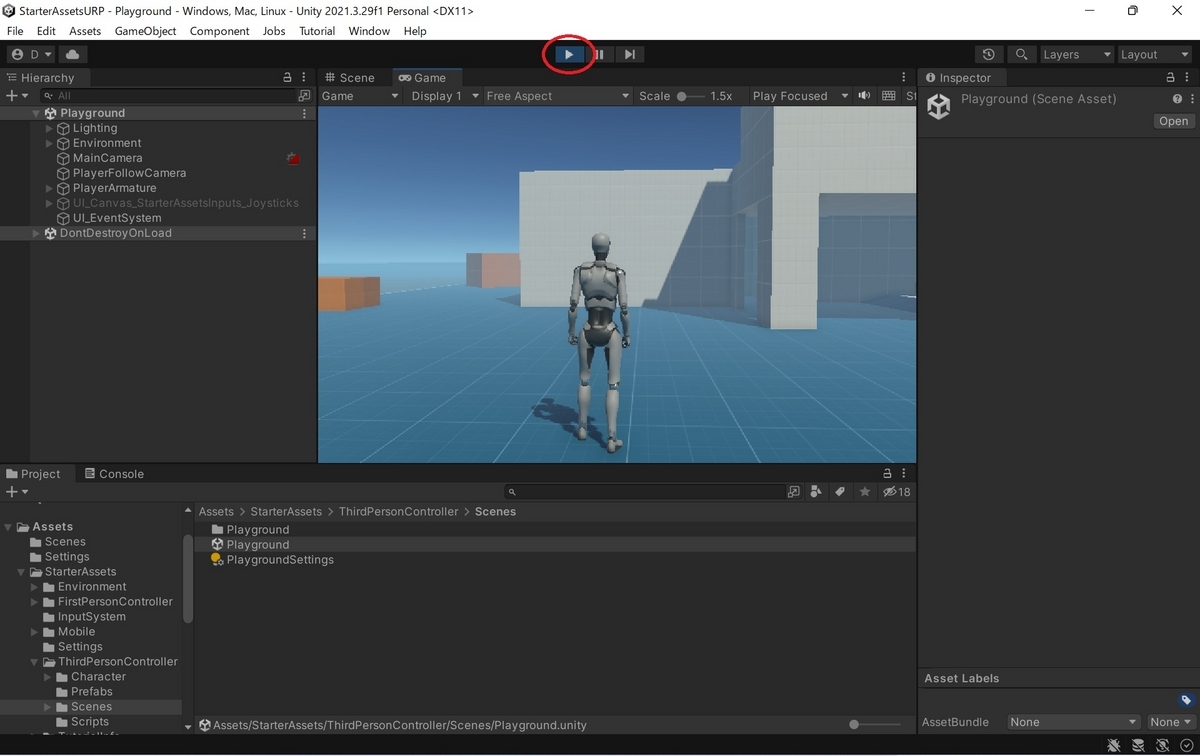Select MainCamera in the Hierarchy
This screenshot has width=1200, height=756.
(x=107, y=158)
